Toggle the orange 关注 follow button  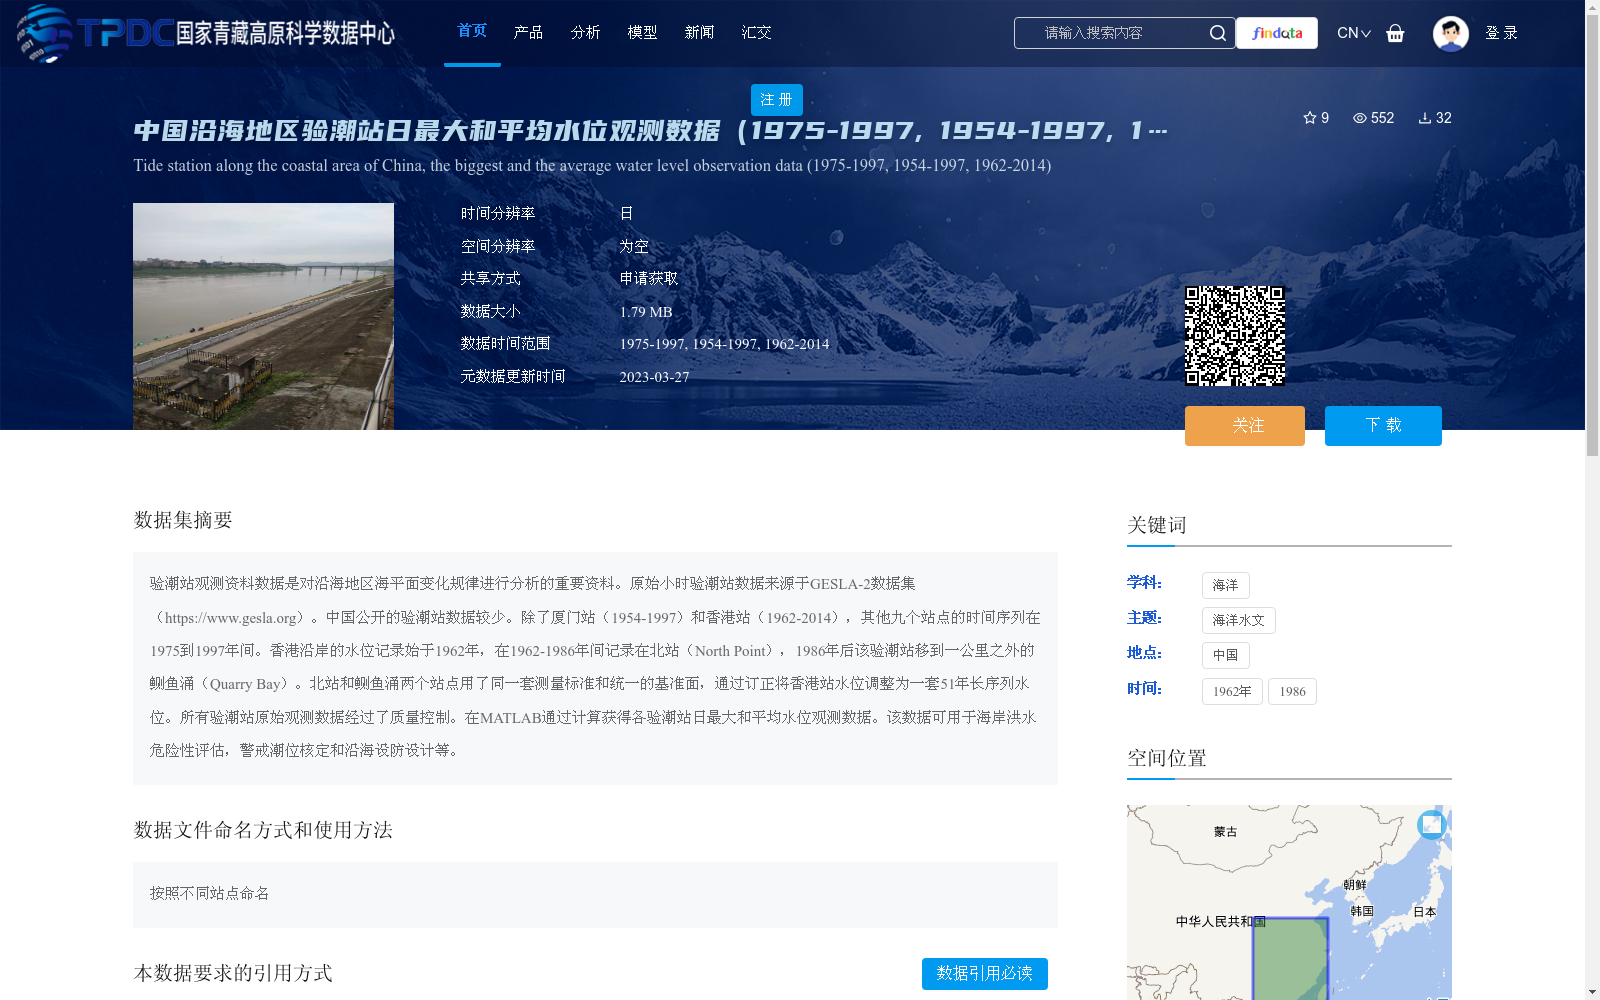coord(1244,425)
